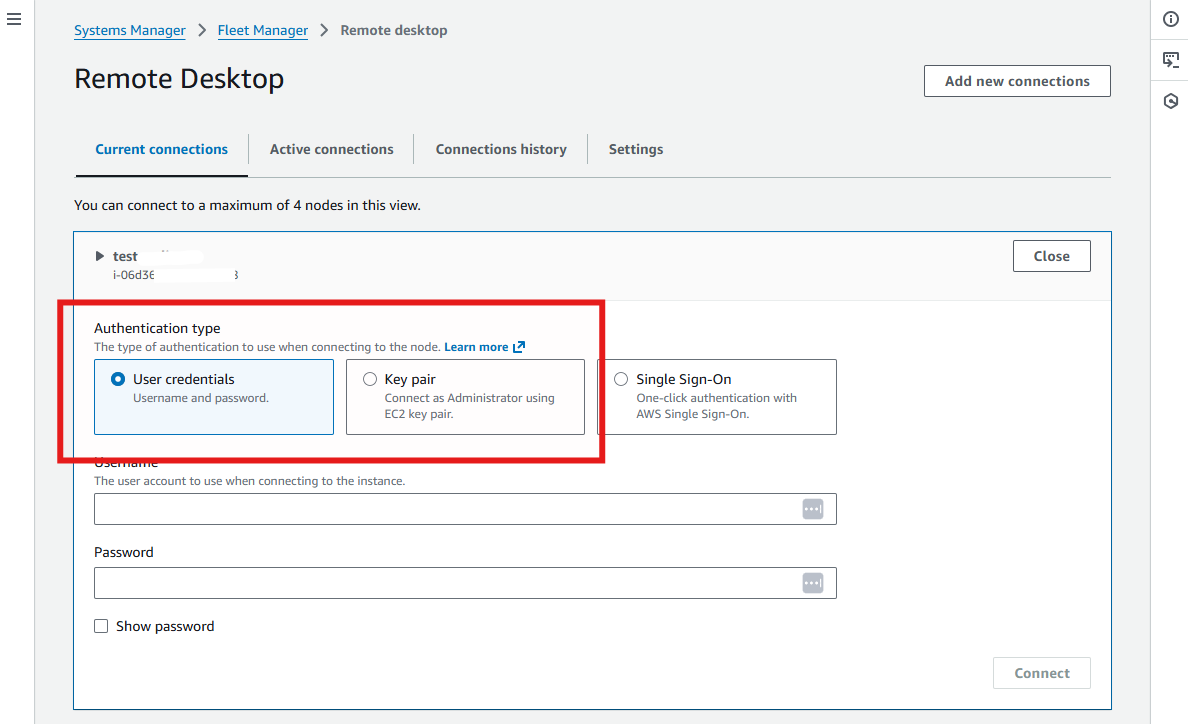Click the info icon in the right sidebar

click(x=1170, y=18)
